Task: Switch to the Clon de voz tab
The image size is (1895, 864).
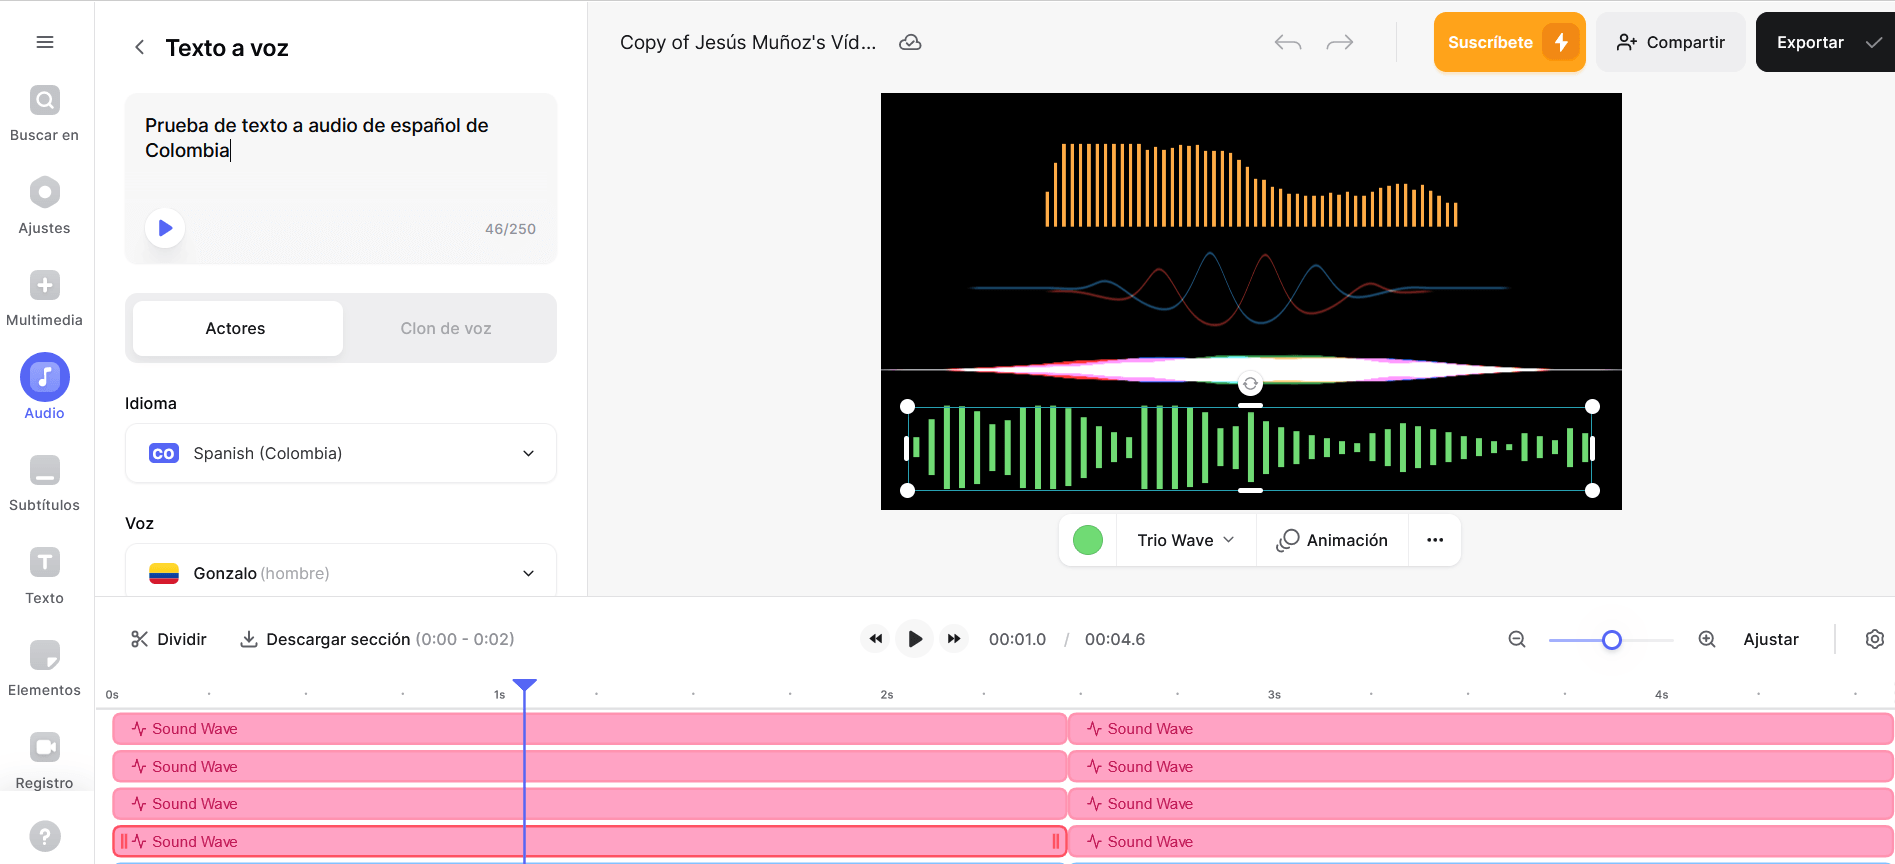Action: [x=446, y=328]
